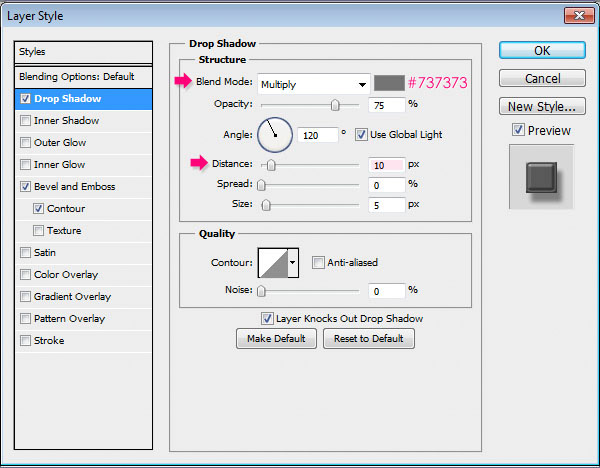This screenshot has height=468, width=600.
Task: Tick the Inner Glow checkbox
Action: point(25,165)
